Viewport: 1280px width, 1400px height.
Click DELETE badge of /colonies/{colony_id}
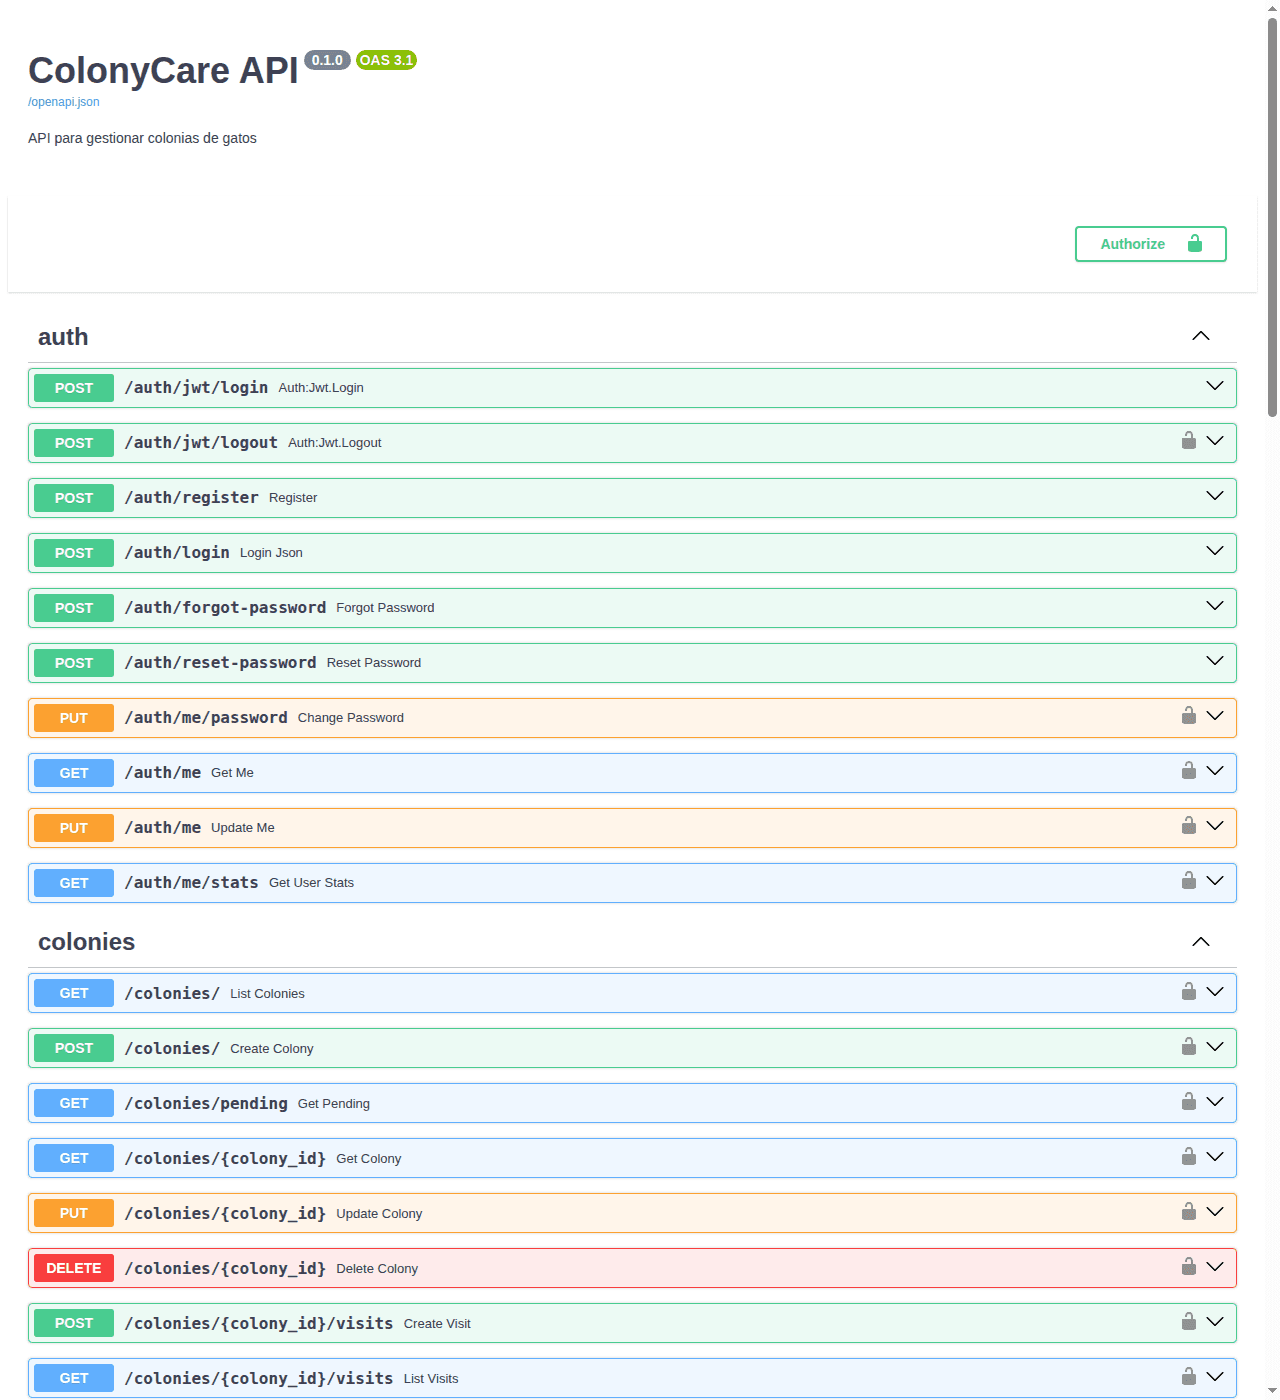pyautogui.click(x=74, y=1268)
